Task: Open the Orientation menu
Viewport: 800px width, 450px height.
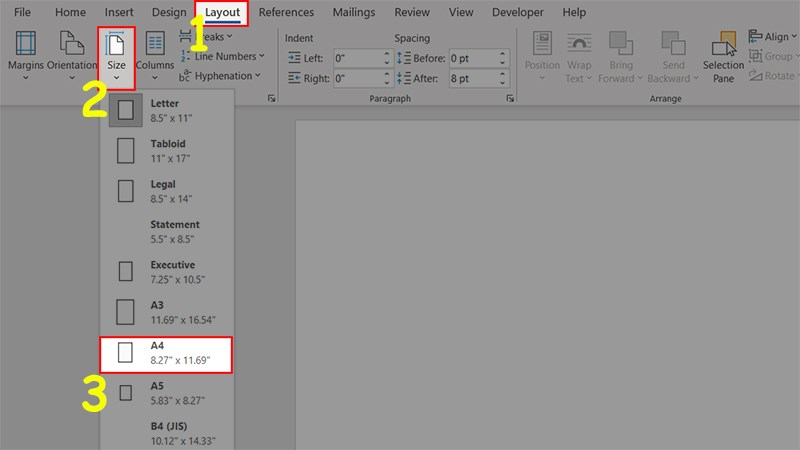Action: (72, 56)
